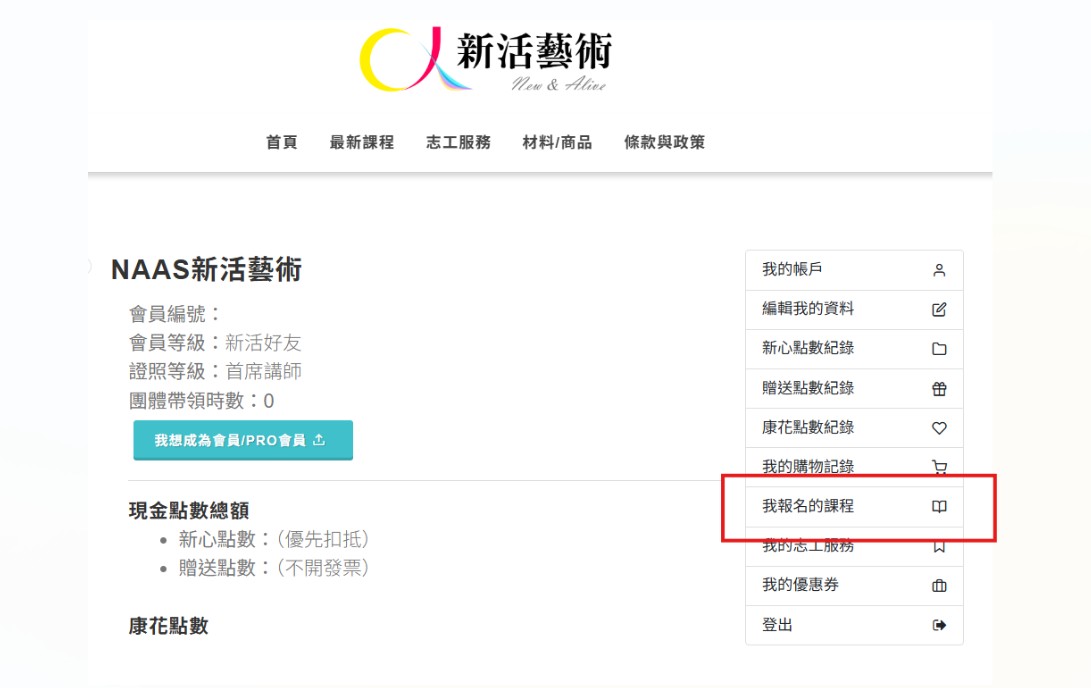Select 登出 to log out
1091x688 pixels.
click(x=854, y=625)
